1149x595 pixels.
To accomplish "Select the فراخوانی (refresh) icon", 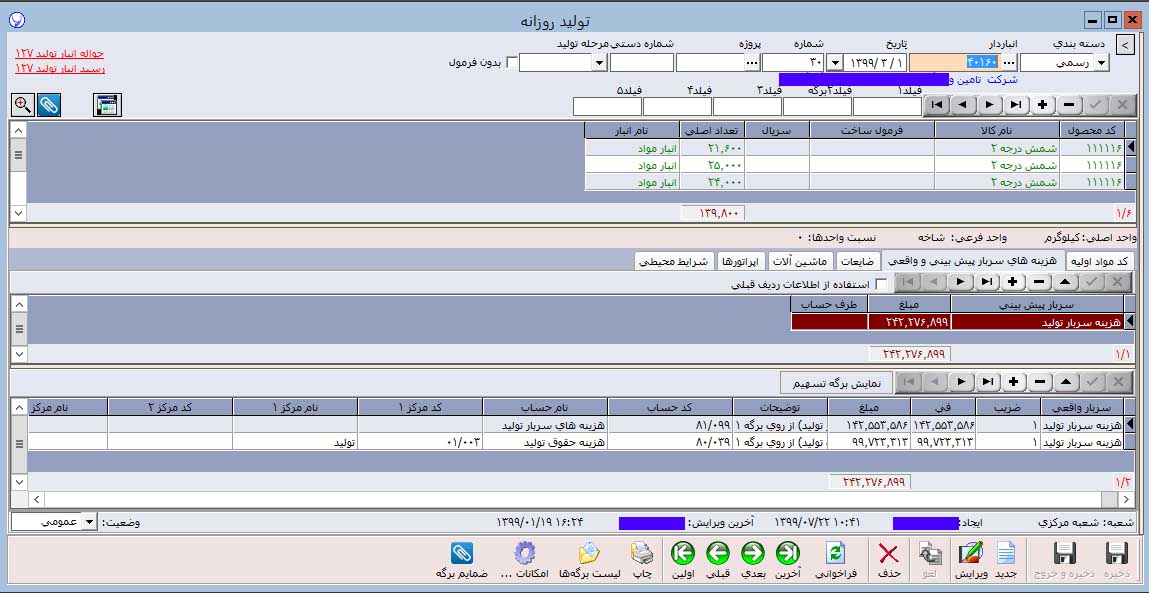I will (x=837, y=553).
